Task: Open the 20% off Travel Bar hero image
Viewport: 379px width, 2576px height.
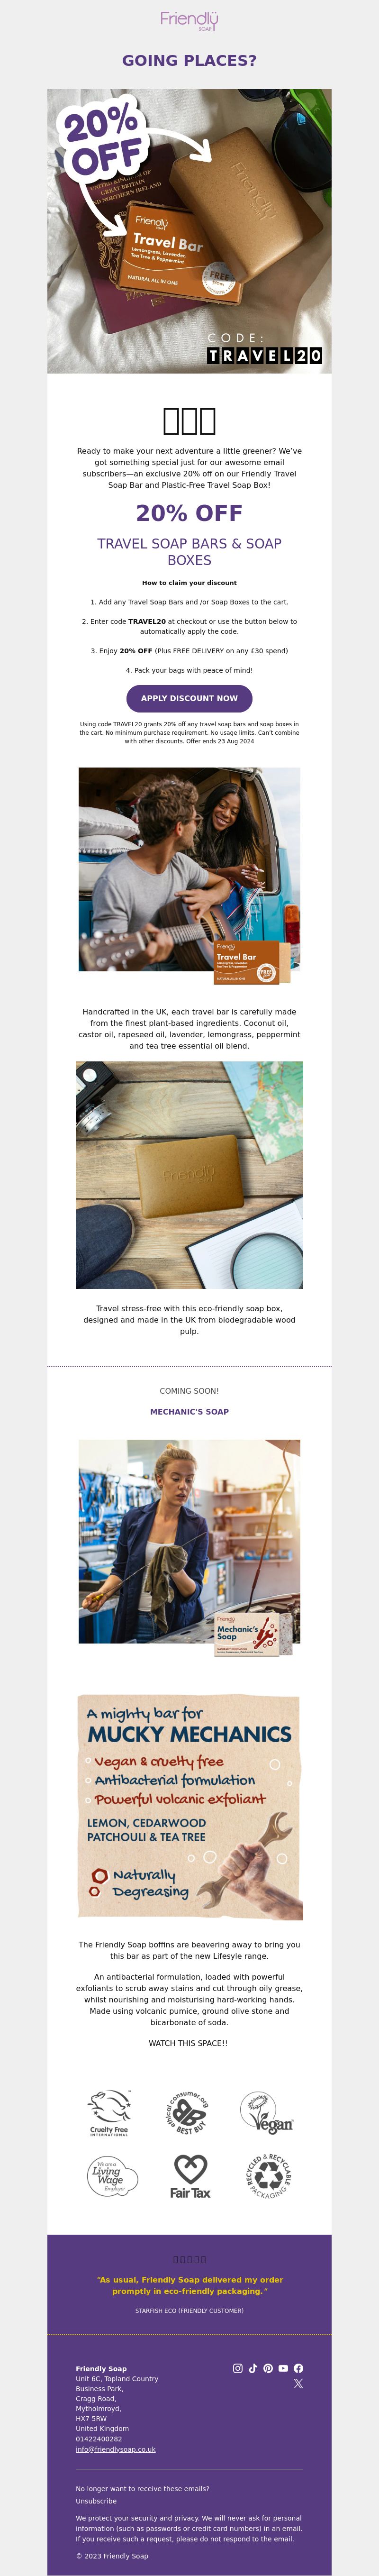Action: tap(189, 231)
